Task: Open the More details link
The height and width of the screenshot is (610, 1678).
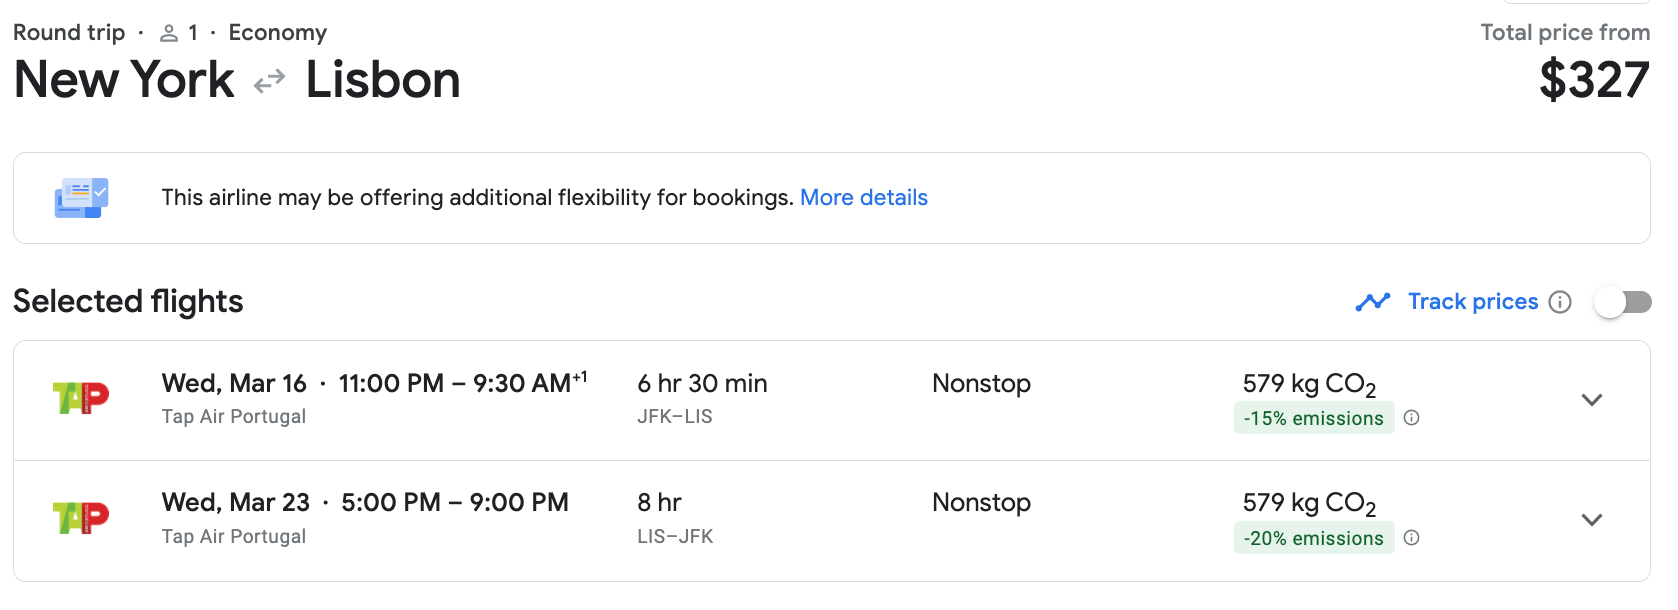Action: tap(863, 198)
